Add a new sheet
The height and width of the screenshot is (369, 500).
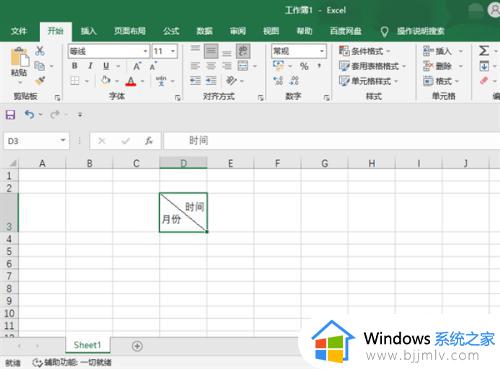(x=137, y=346)
